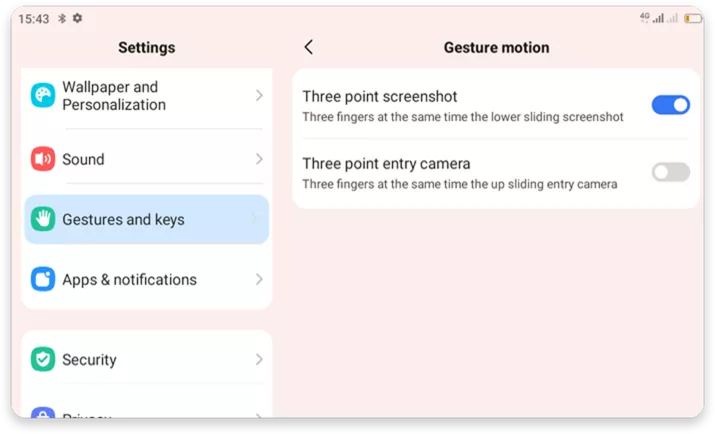The height and width of the screenshot is (434, 715).
Task: Click the chevron beside Apps & notifications
Action: (x=259, y=279)
